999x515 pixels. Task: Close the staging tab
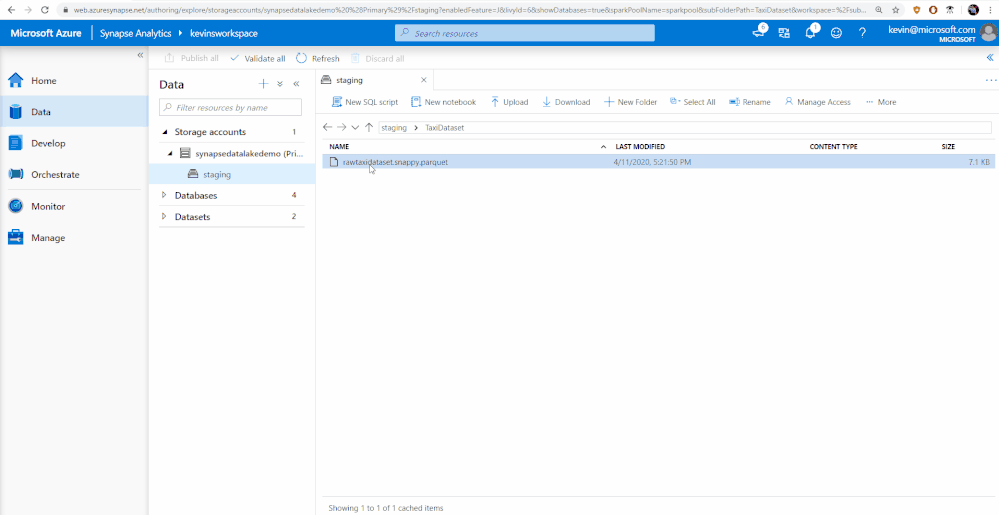424,80
